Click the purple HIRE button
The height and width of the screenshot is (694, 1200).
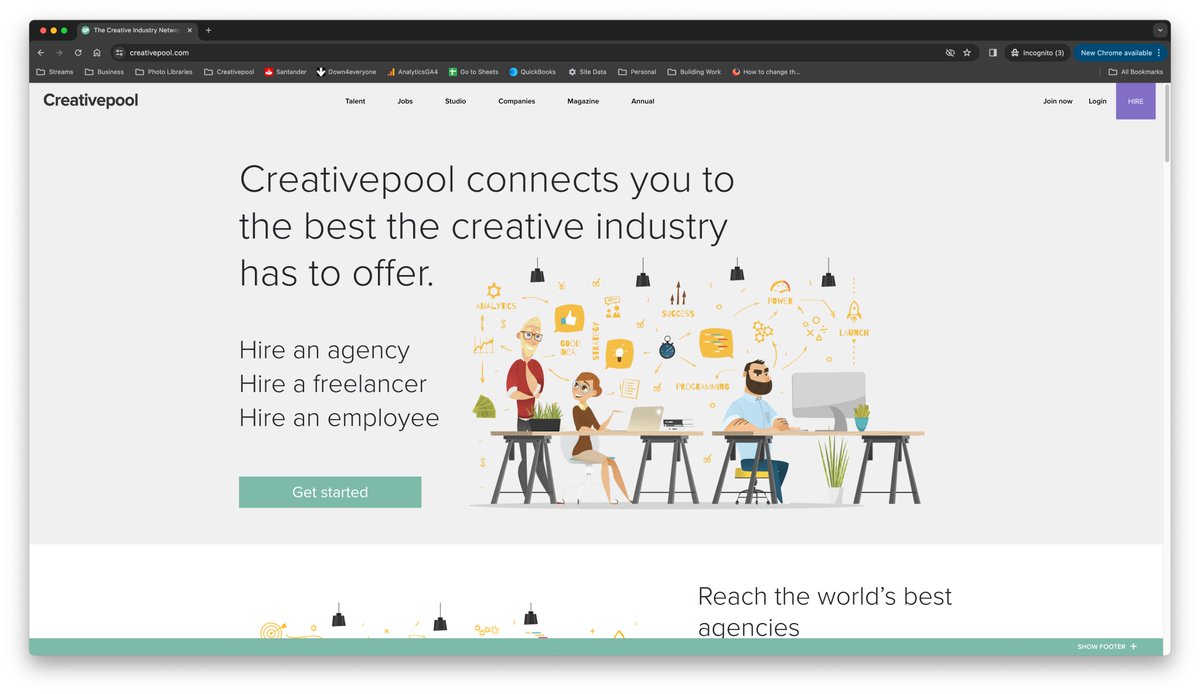[x=1136, y=101]
